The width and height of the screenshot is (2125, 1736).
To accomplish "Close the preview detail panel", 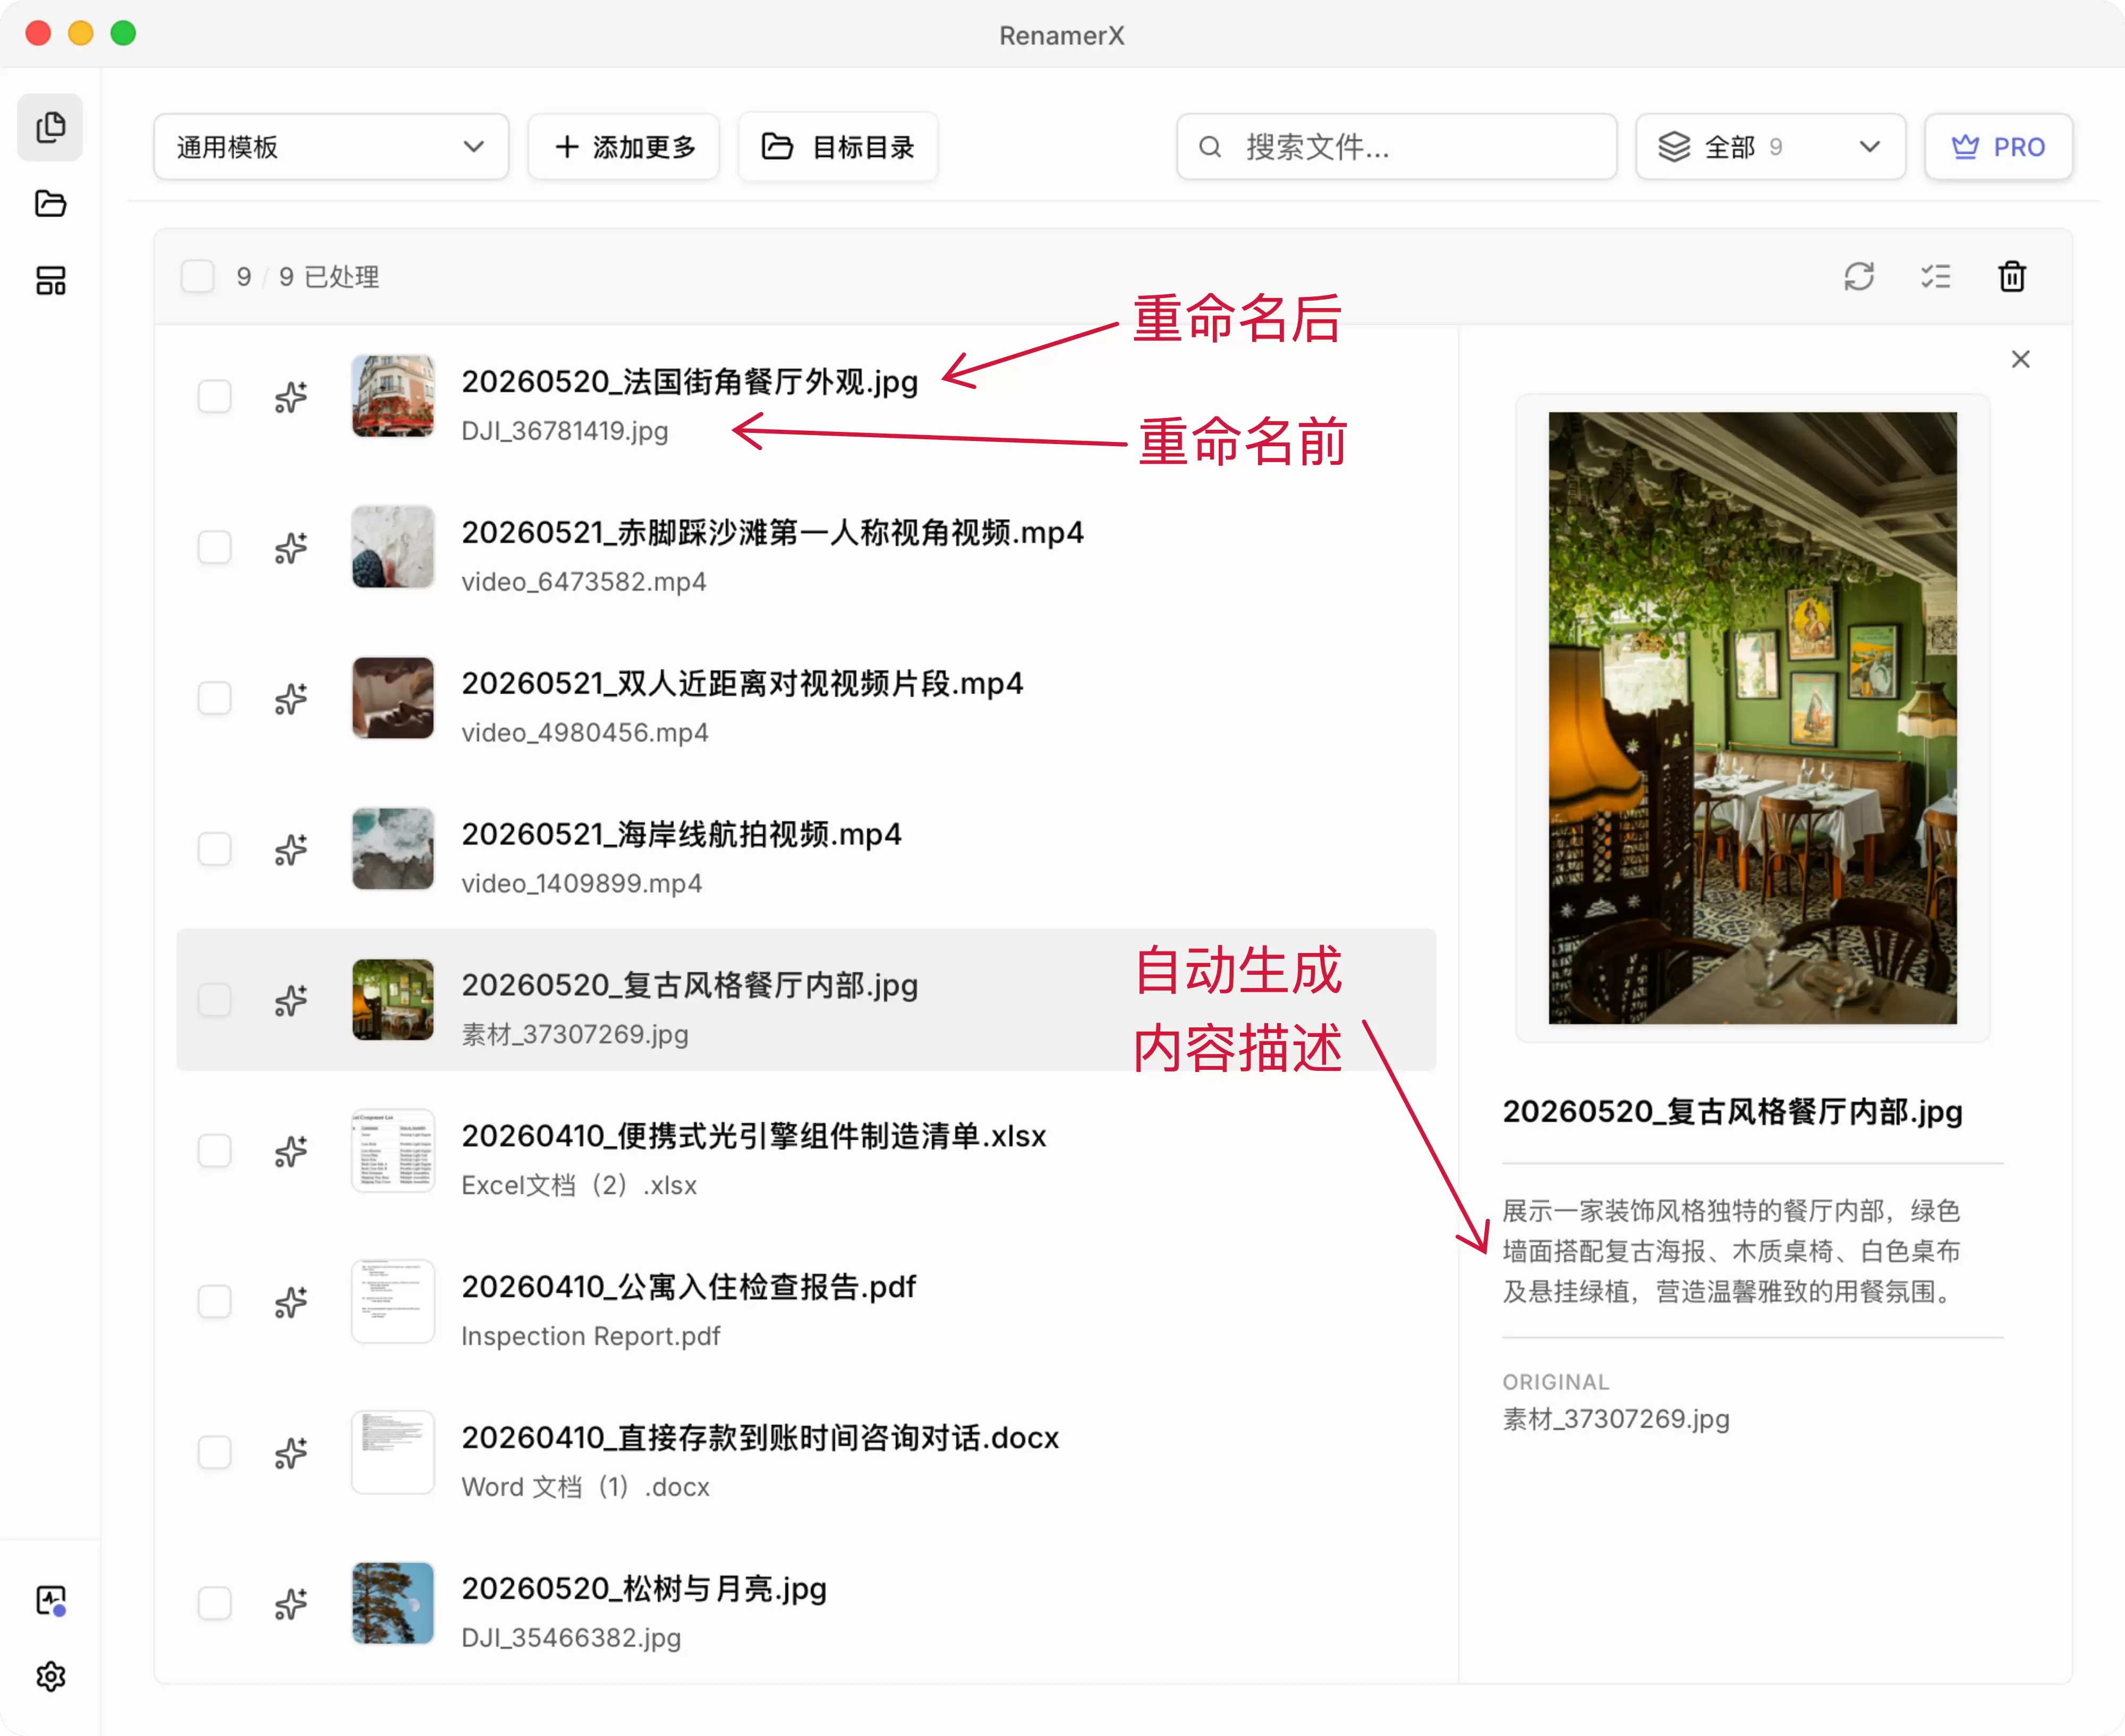I will pyautogui.click(x=2021, y=359).
